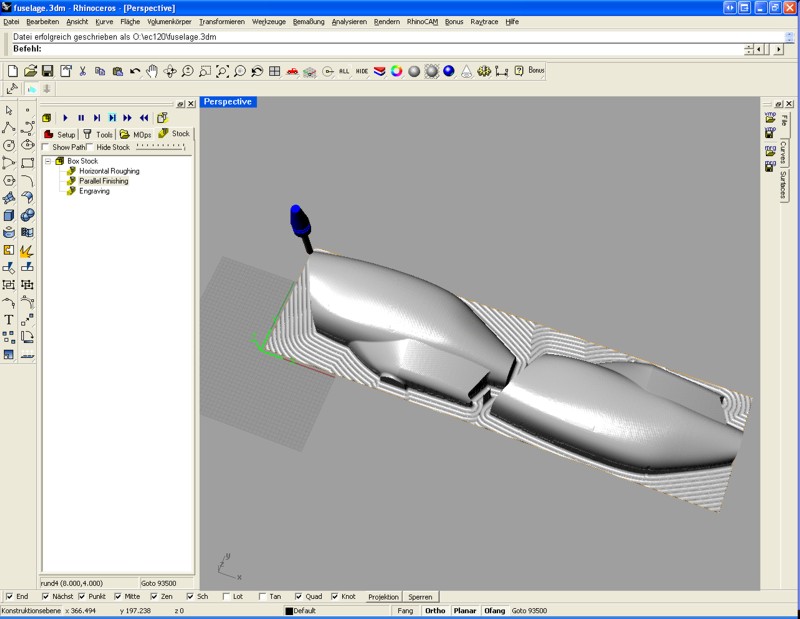The height and width of the screenshot is (619, 800).
Task: Enable the Tan osnap checkbox
Action: click(262, 596)
